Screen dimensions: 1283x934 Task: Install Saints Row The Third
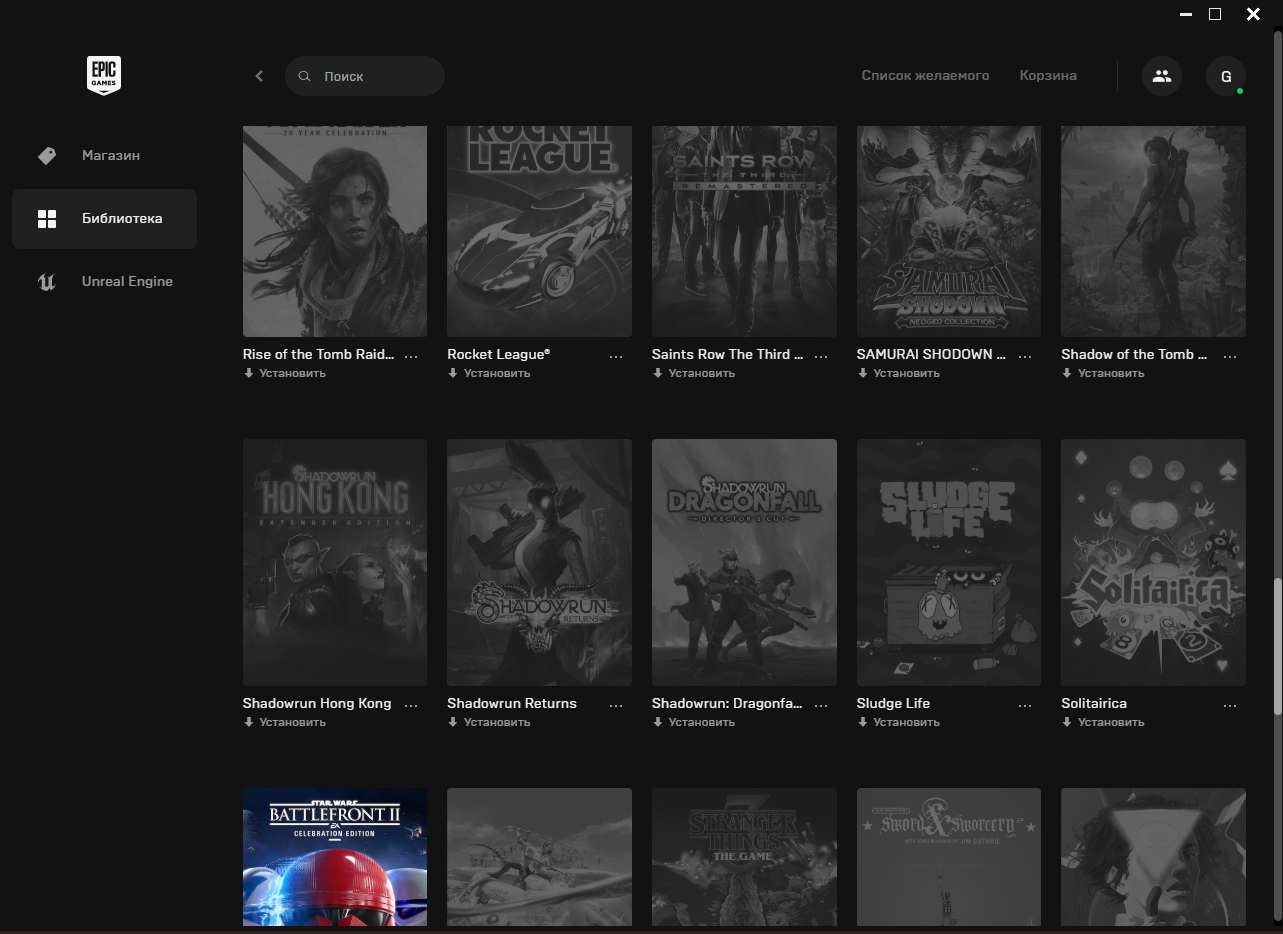[694, 373]
